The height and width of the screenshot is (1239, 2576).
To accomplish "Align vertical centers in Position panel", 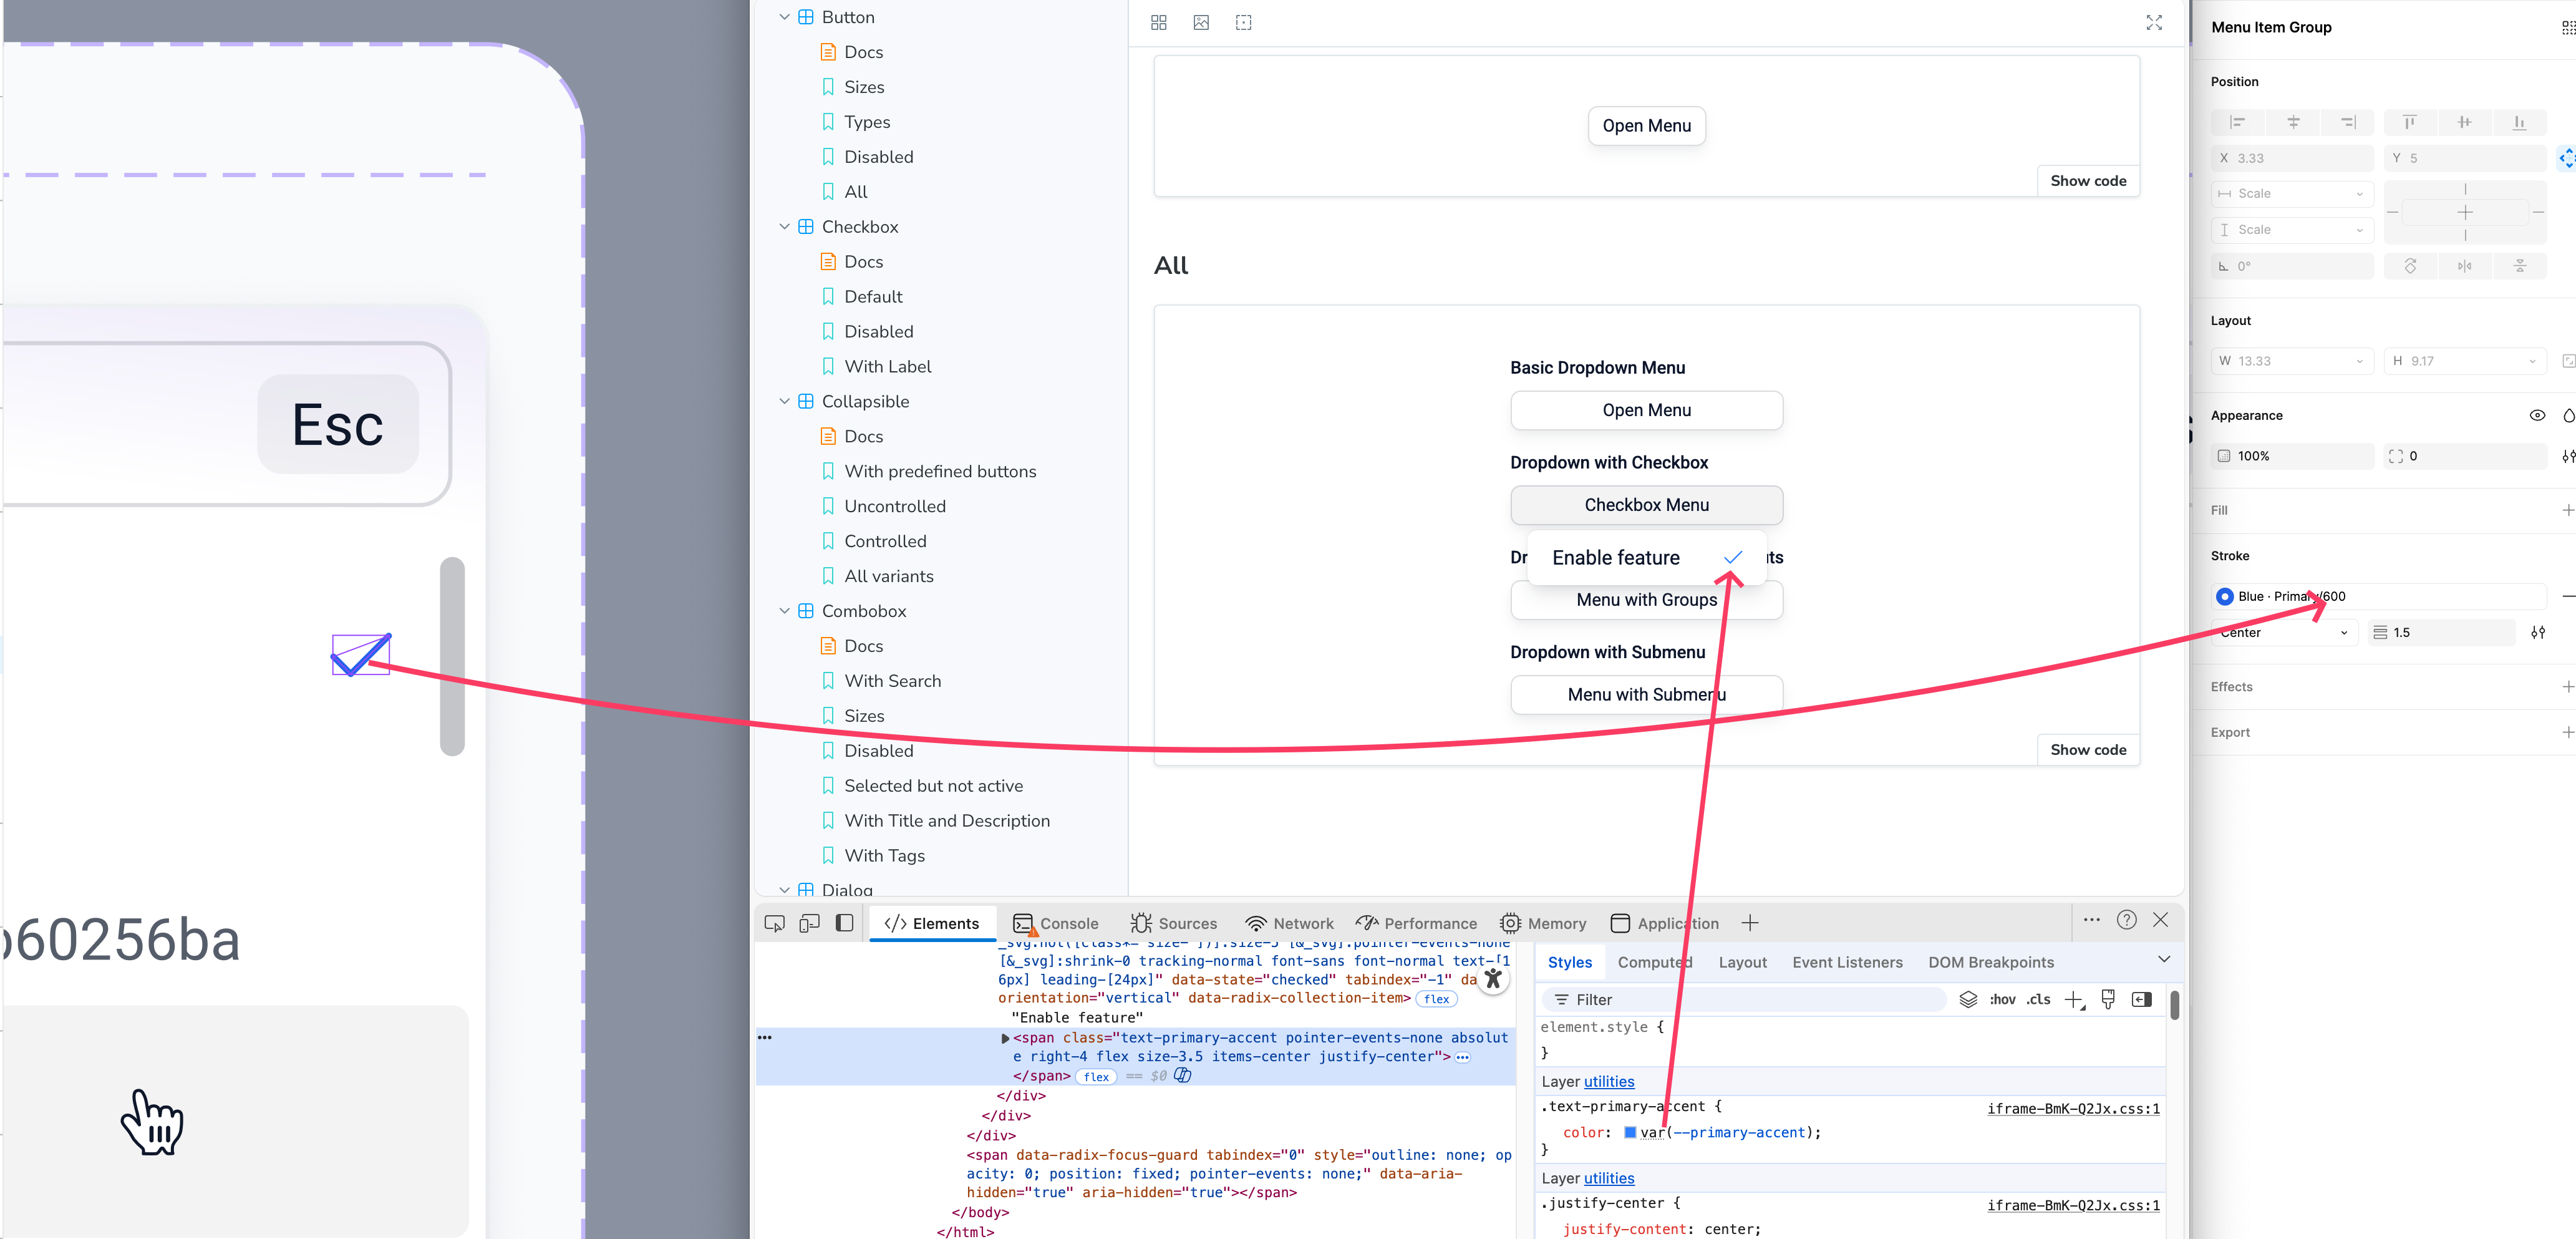I will point(2464,122).
